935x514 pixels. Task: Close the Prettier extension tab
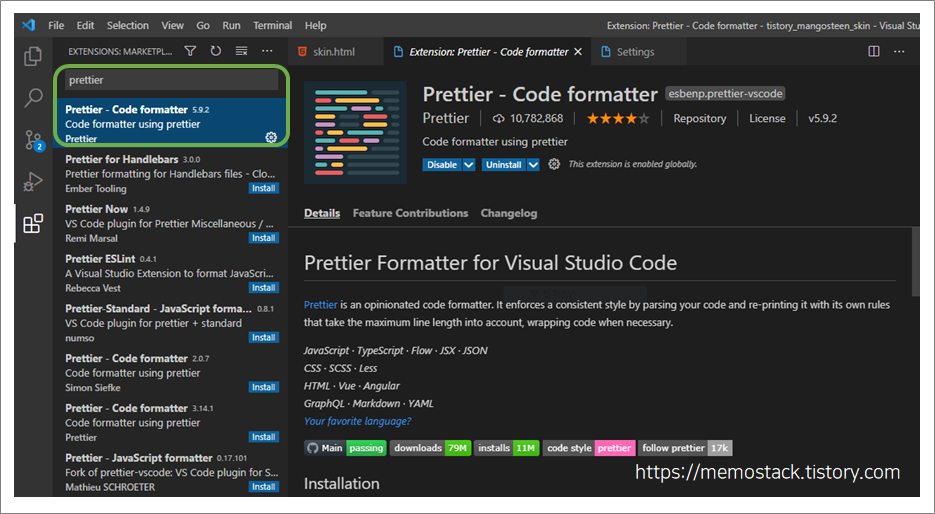pos(578,52)
